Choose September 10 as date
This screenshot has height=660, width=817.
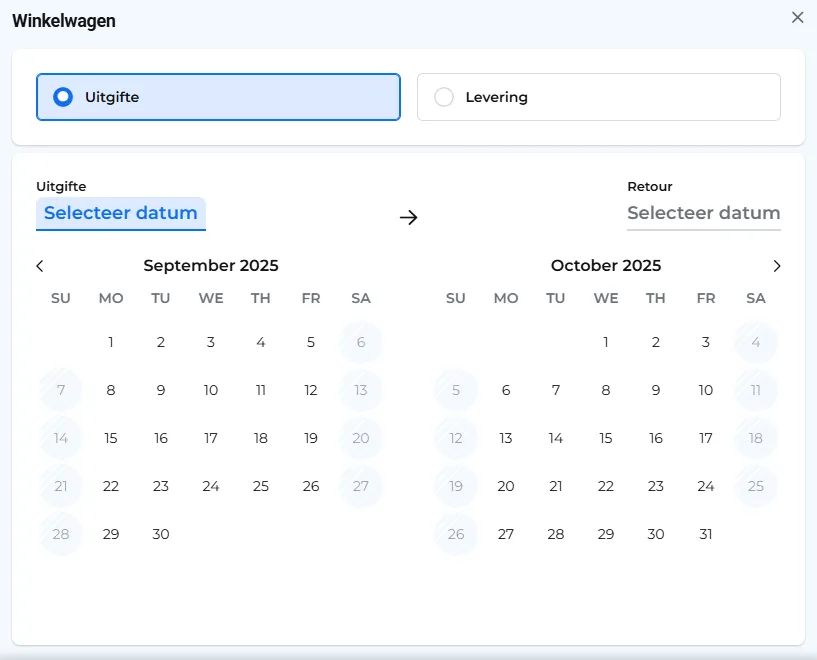(211, 390)
